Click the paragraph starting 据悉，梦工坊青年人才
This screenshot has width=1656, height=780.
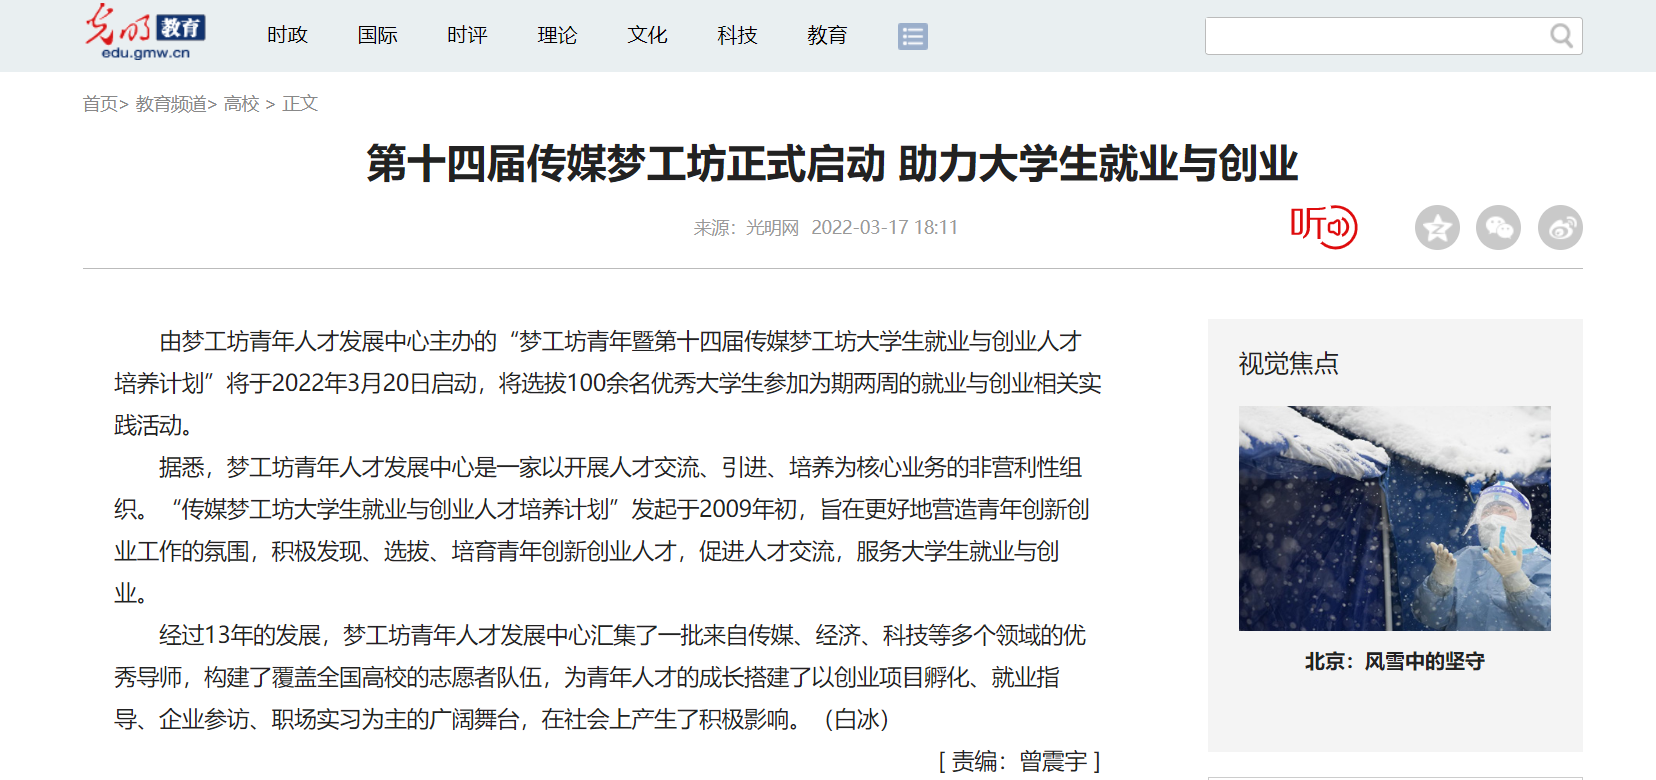[x=602, y=530]
